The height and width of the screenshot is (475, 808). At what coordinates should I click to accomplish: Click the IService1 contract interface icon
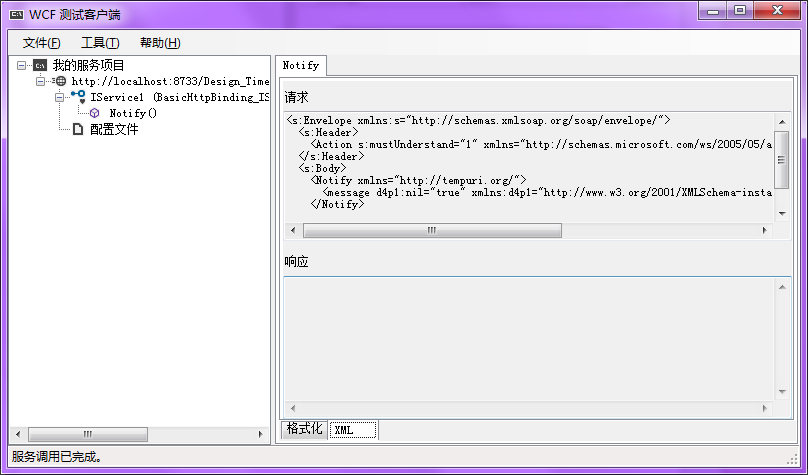pos(78,96)
